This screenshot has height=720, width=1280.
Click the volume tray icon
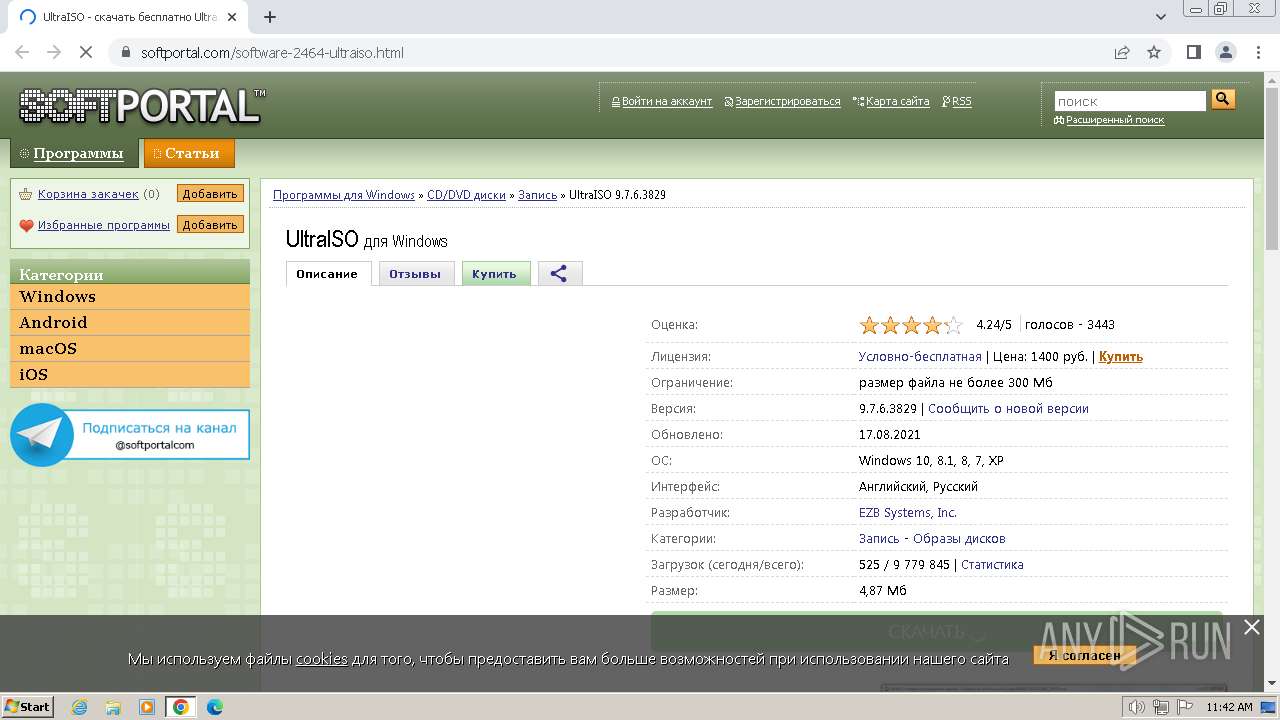point(1138,707)
